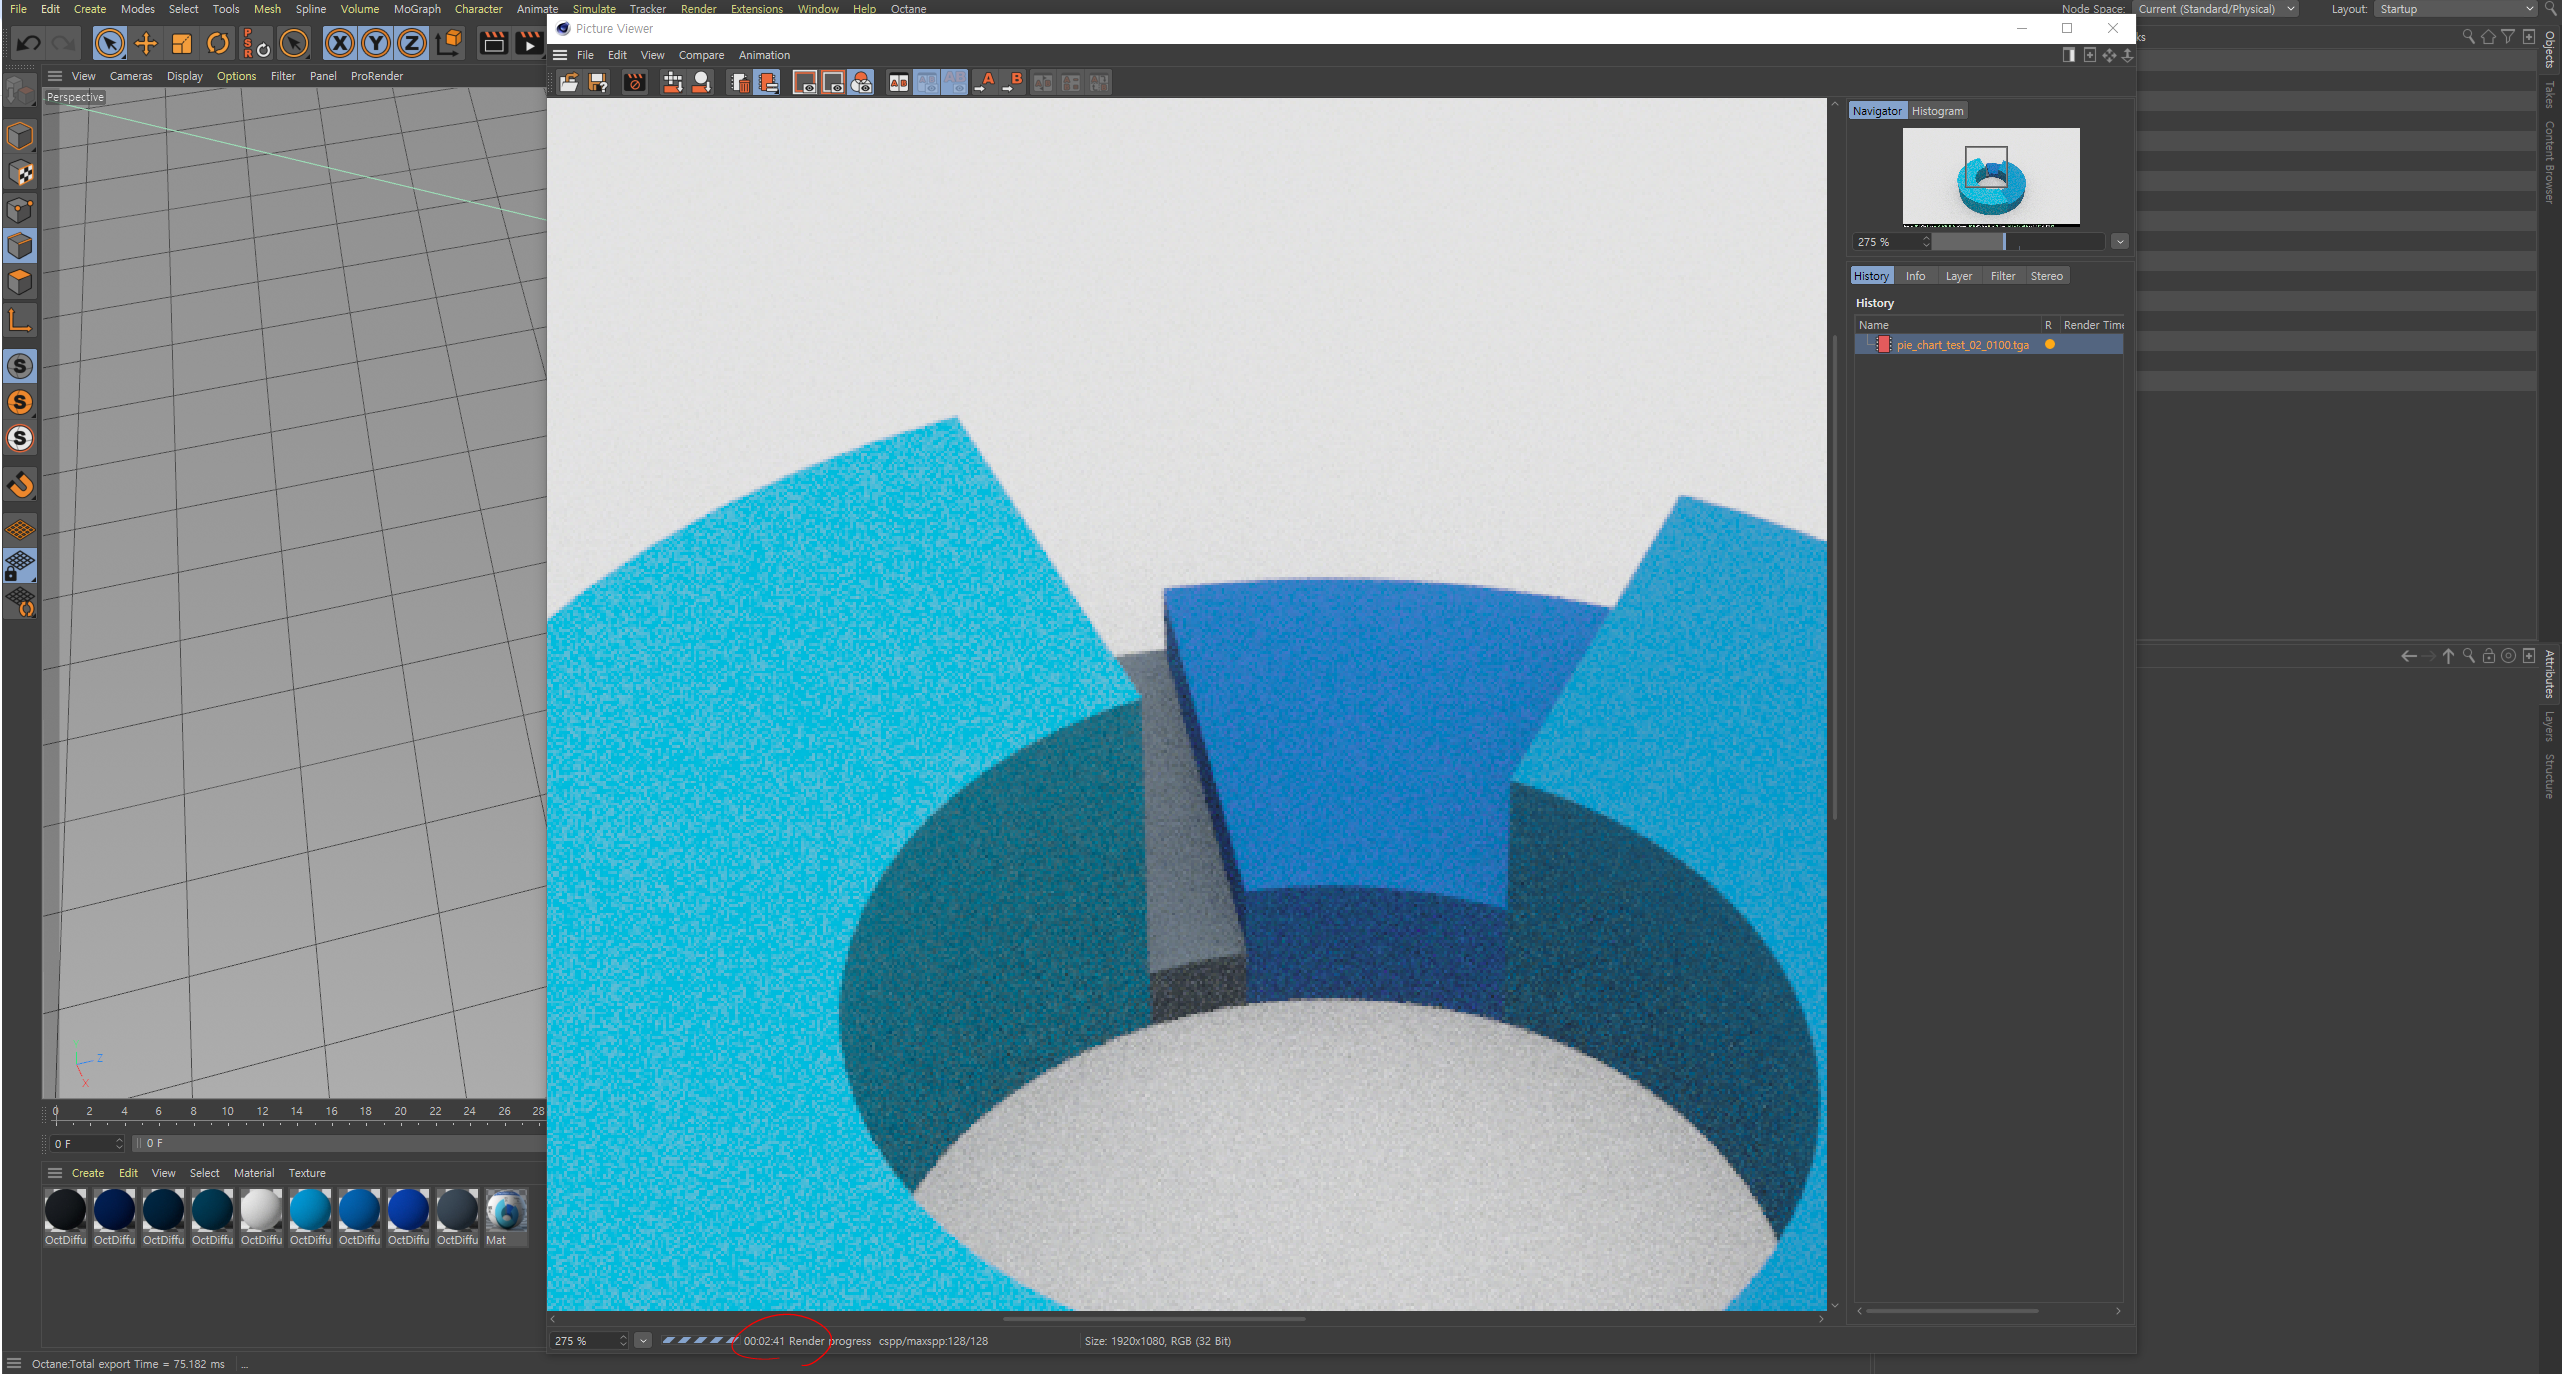Switch to the Info tab
Viewport: 2562px width, 1374px height.
[x=1915, y=276]
